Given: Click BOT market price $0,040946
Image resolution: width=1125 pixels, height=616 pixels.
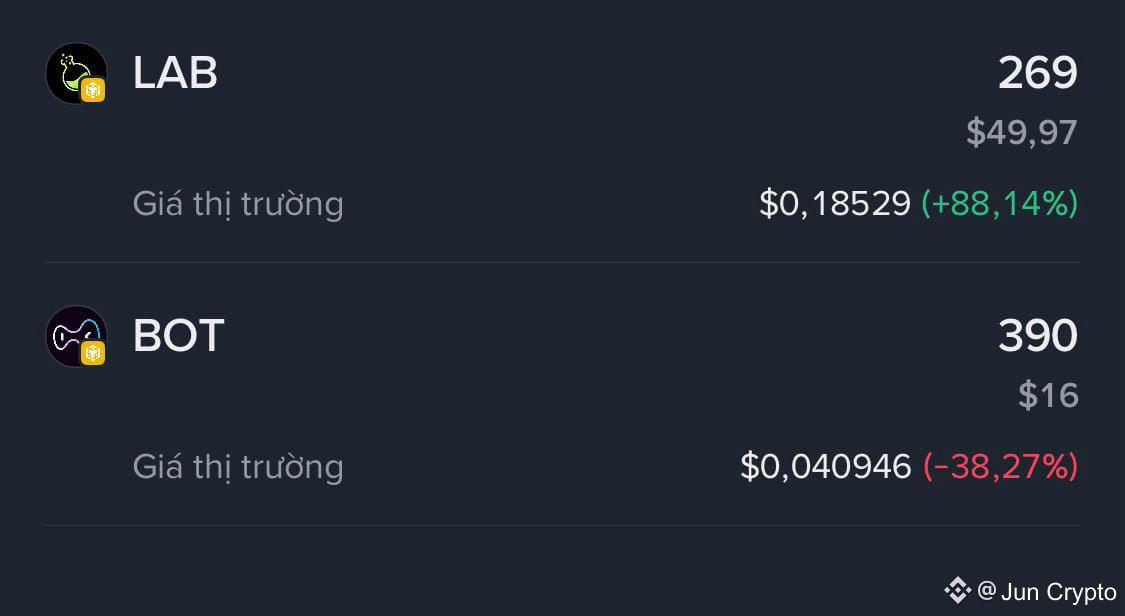Looking at the screenshot, I should (826, 466).
